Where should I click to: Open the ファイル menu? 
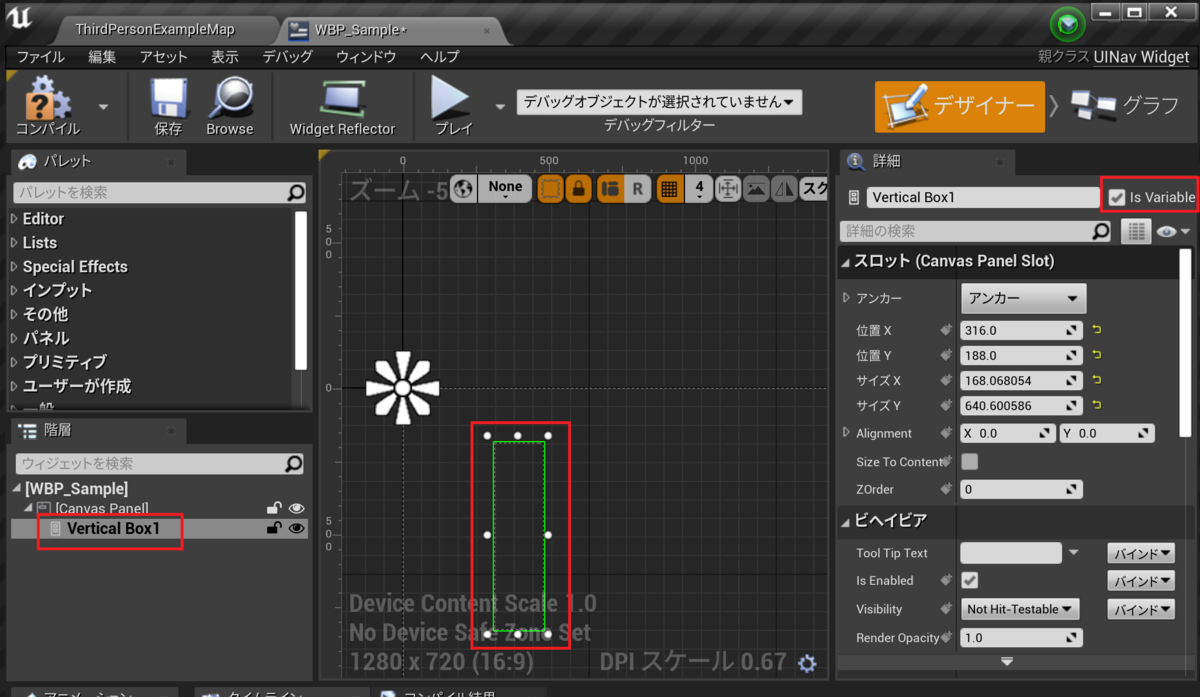click(41, 57)
